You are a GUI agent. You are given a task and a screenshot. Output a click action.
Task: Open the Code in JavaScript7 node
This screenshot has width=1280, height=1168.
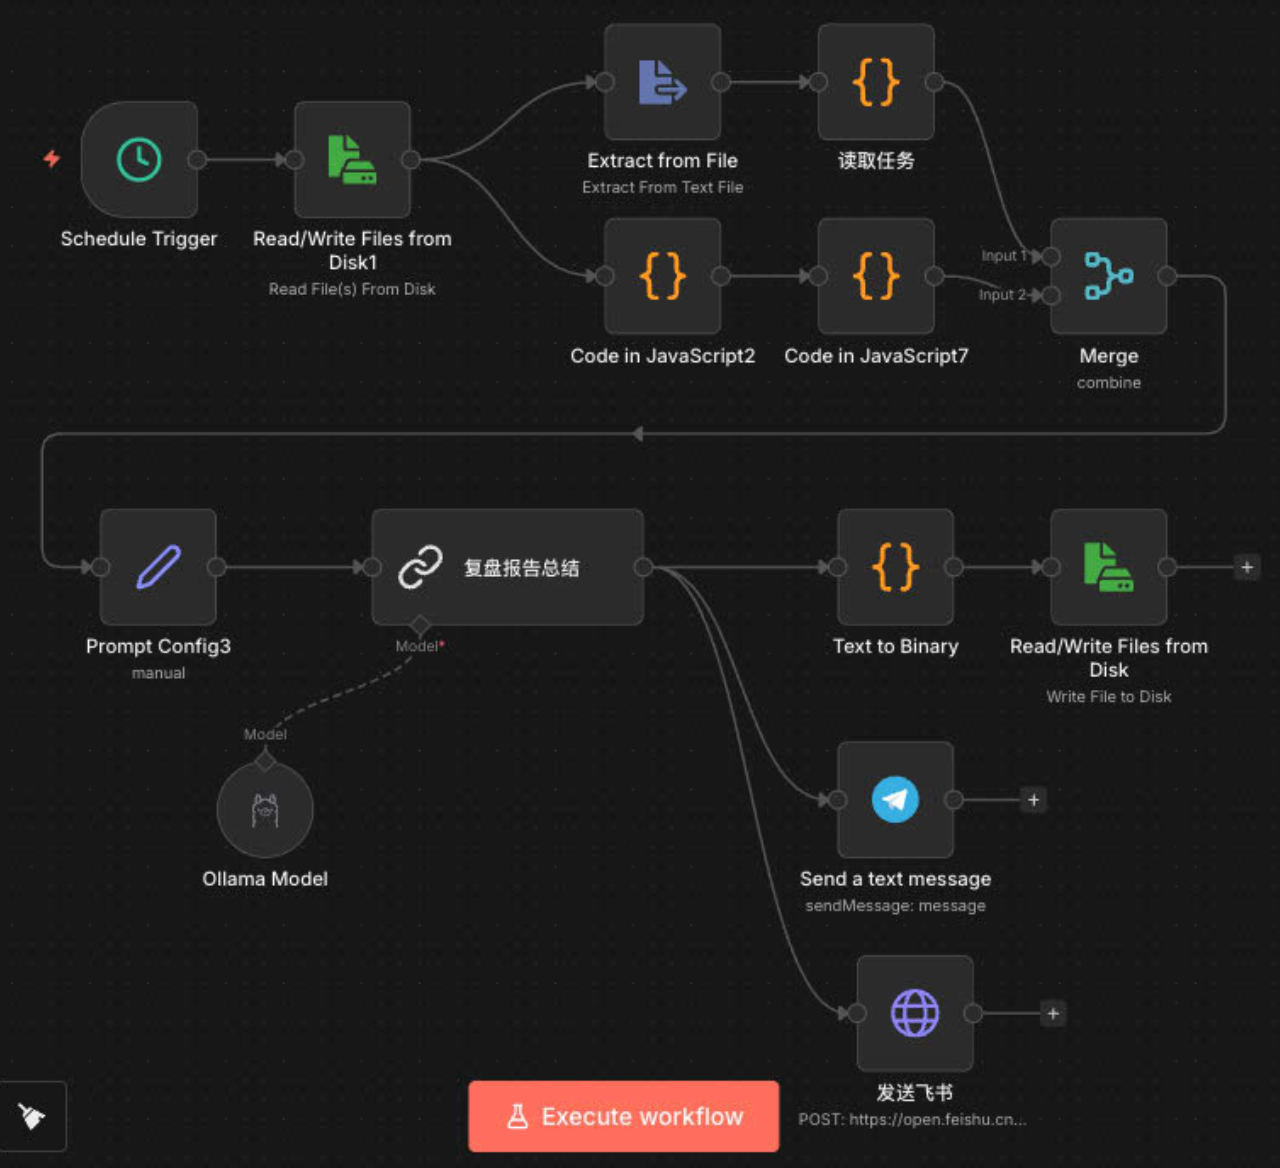(x=876, y=276)
